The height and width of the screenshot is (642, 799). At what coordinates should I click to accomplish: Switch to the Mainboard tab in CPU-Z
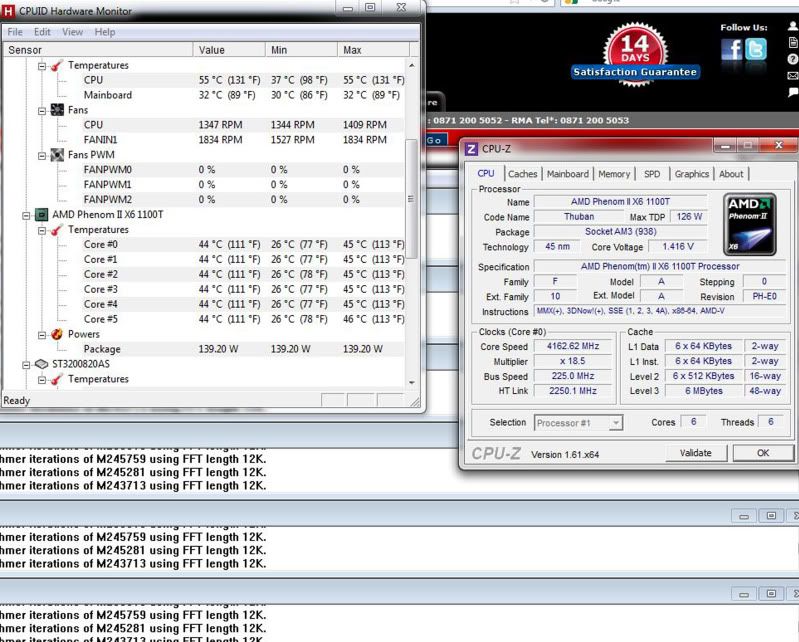point(568,174)
